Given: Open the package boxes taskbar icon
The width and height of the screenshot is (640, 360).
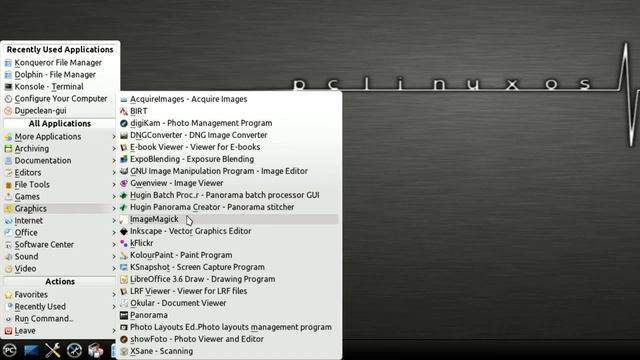Looking at the screenshot, I should (x=96, y=350).
